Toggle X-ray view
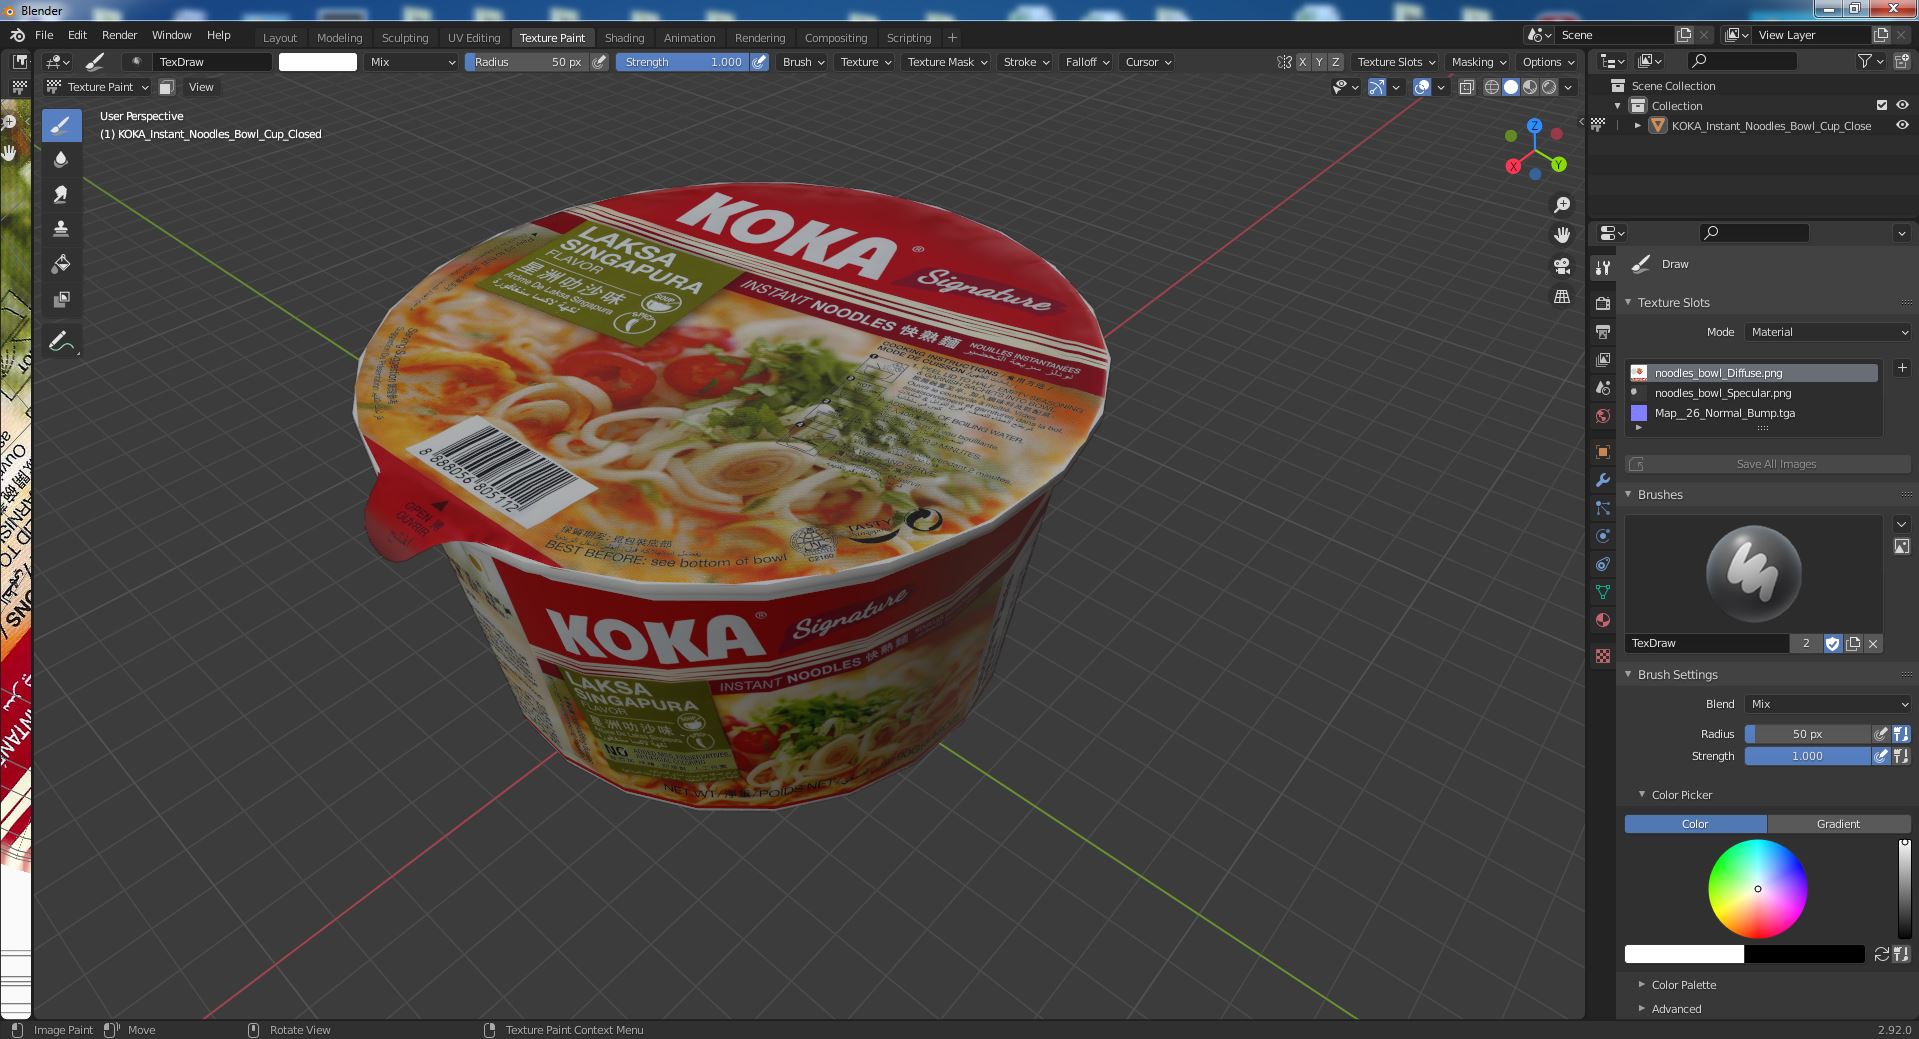1919x1039 pixels. click(1466, 87)
